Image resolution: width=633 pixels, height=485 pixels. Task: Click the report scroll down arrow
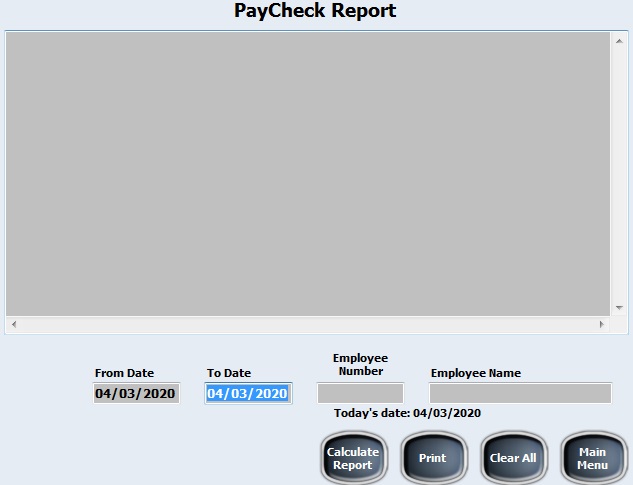[x=619, y=308]
